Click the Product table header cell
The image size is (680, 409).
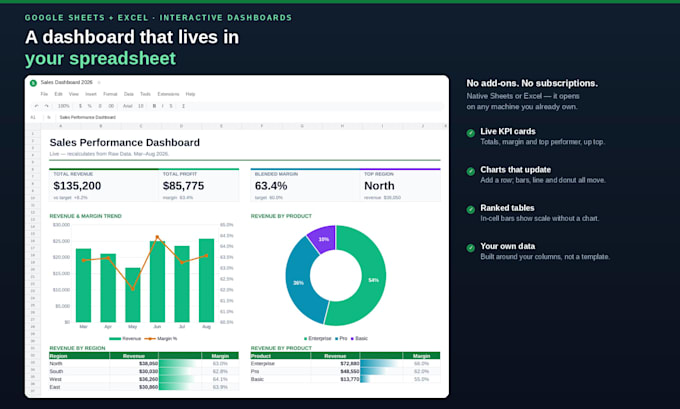281,356
